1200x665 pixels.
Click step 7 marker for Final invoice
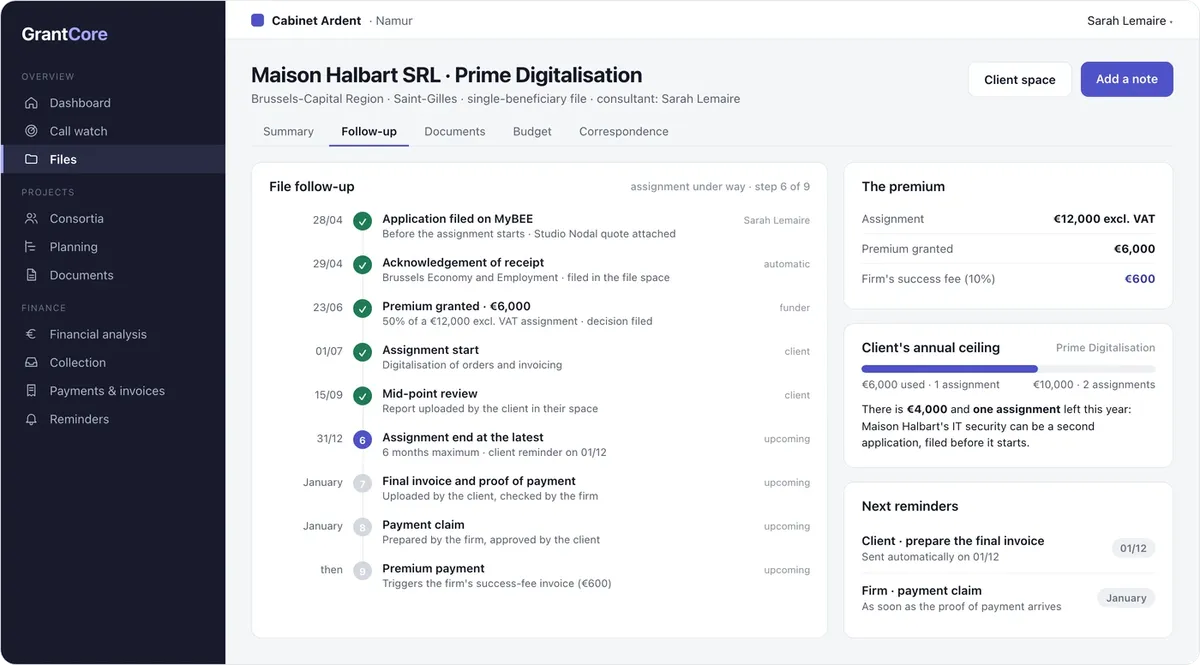363,483
